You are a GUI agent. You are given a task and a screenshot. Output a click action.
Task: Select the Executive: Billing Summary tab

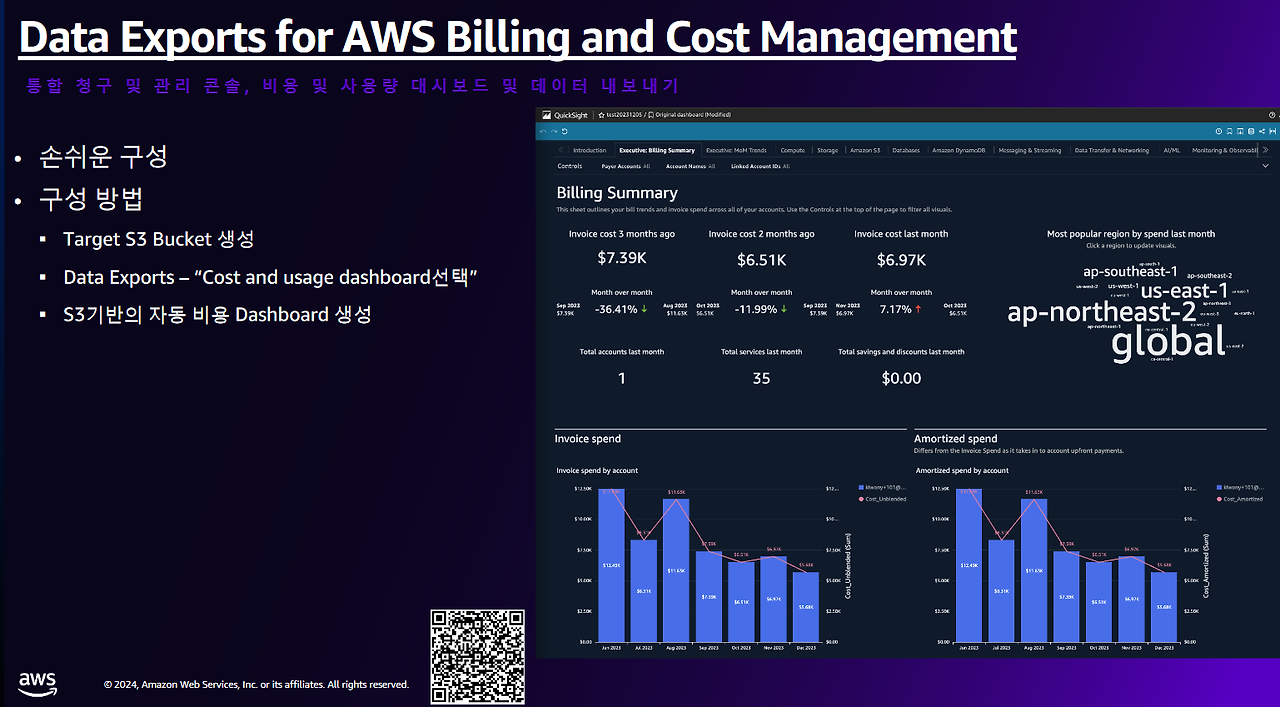tap(657, 150)
